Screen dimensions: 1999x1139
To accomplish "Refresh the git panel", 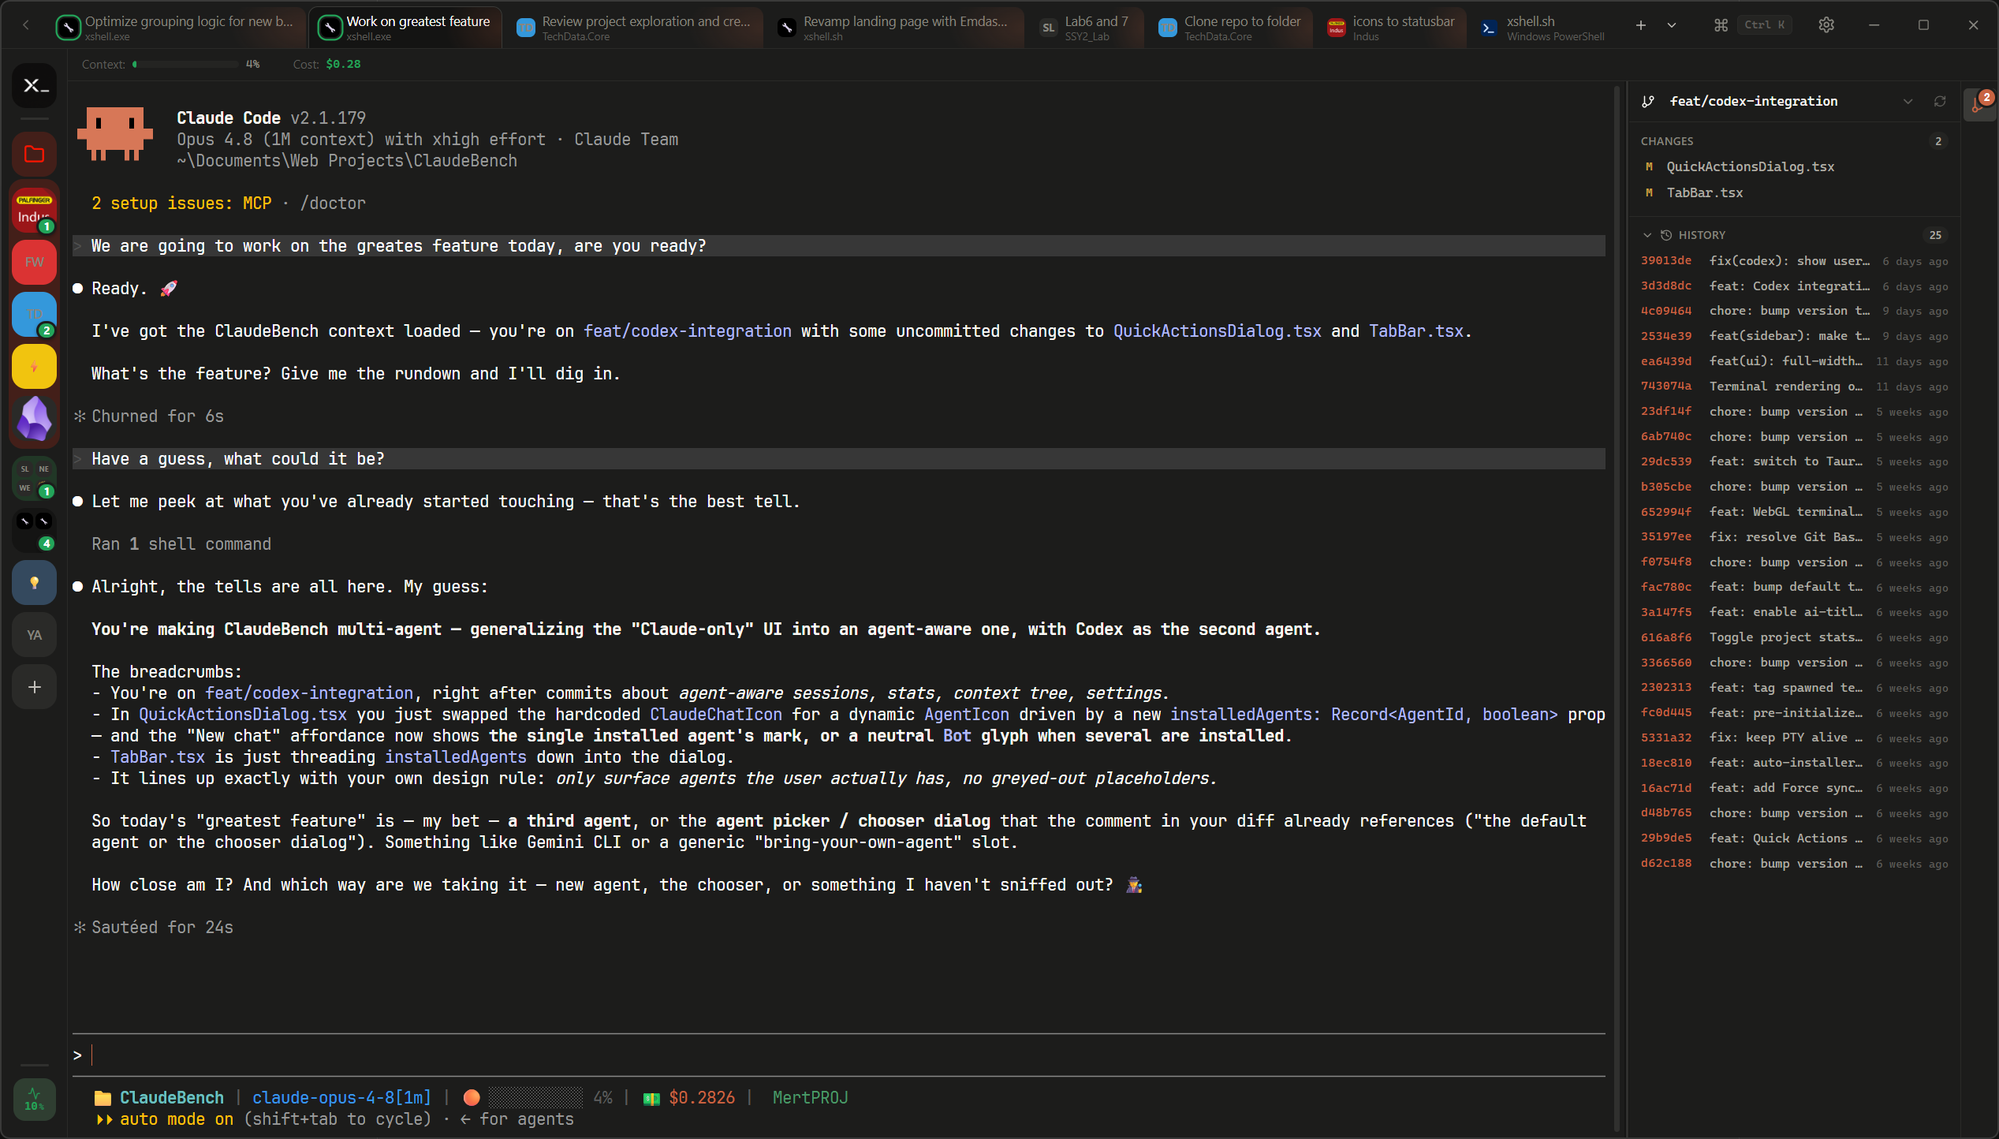I will (x=1940, y=101).
